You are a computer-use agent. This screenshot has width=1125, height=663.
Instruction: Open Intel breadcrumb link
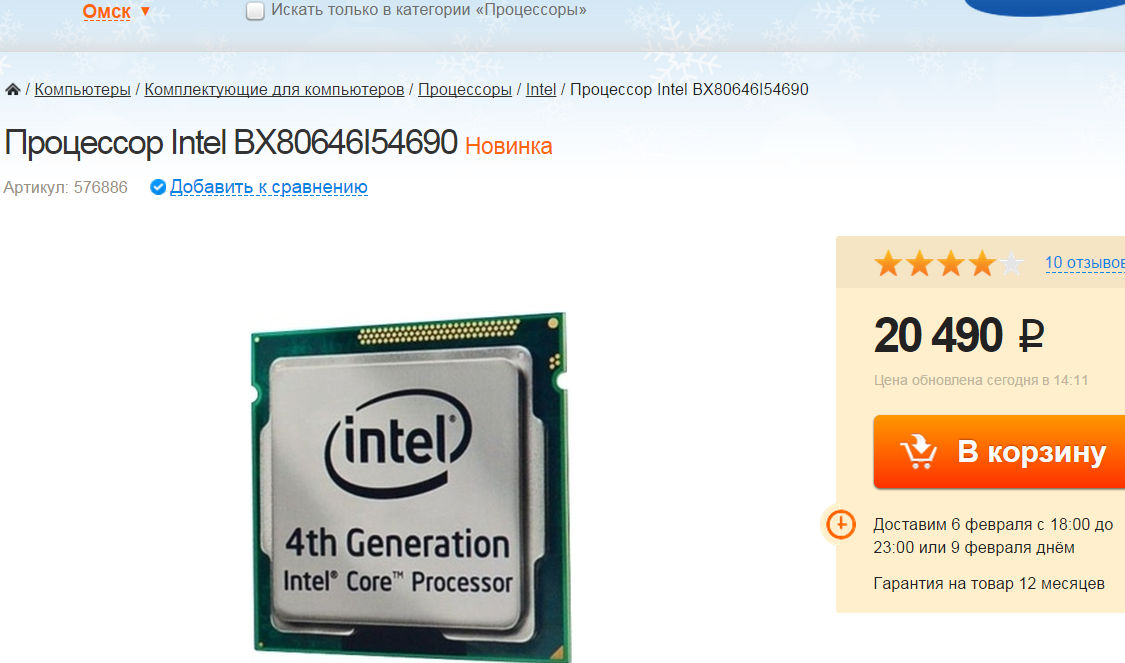click(541, 90)
